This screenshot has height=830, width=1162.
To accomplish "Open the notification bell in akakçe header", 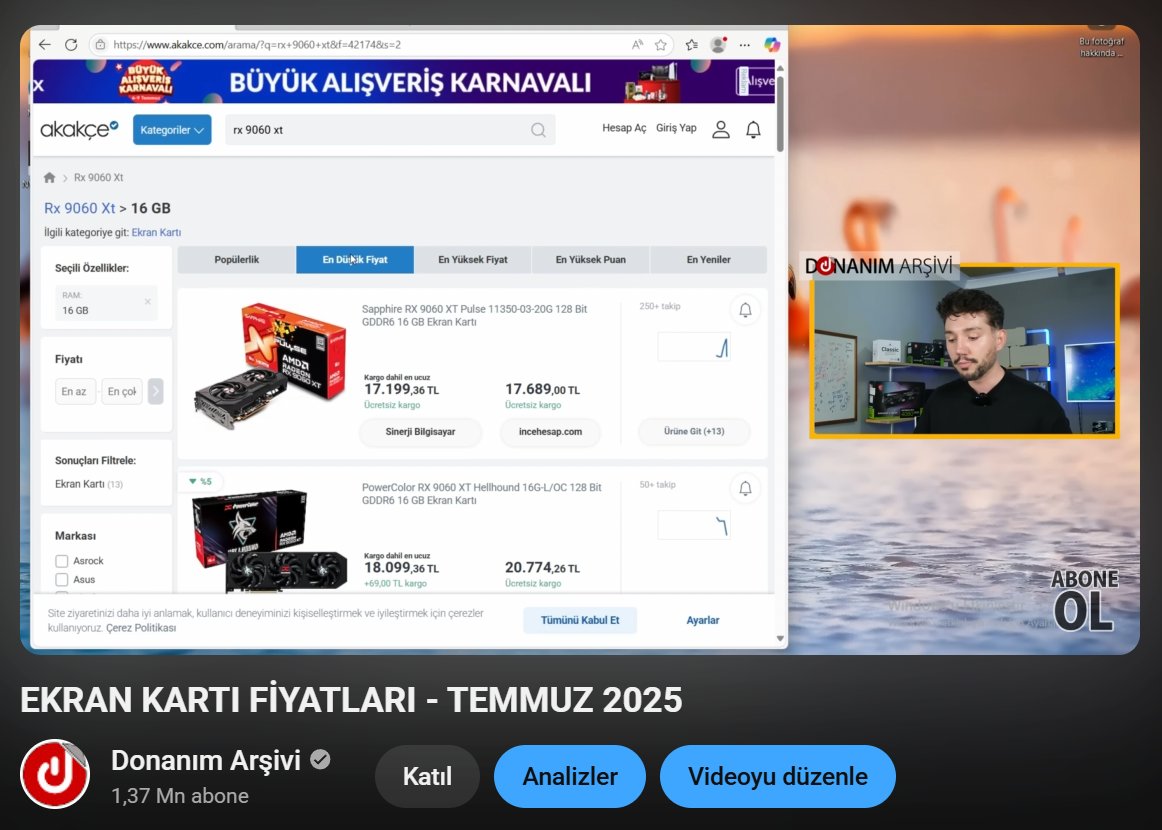I will pyautogui.click(x=753, y=129).
